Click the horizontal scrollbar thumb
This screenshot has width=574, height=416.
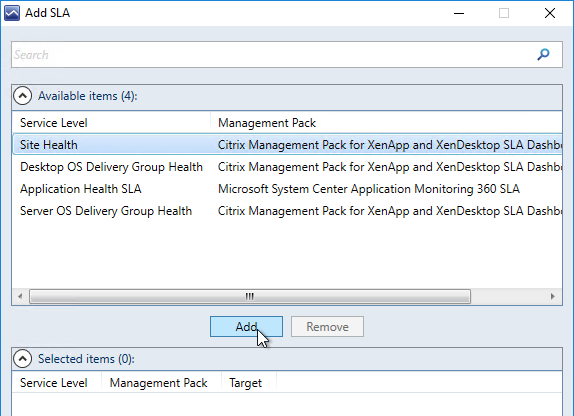coord(250,296)
